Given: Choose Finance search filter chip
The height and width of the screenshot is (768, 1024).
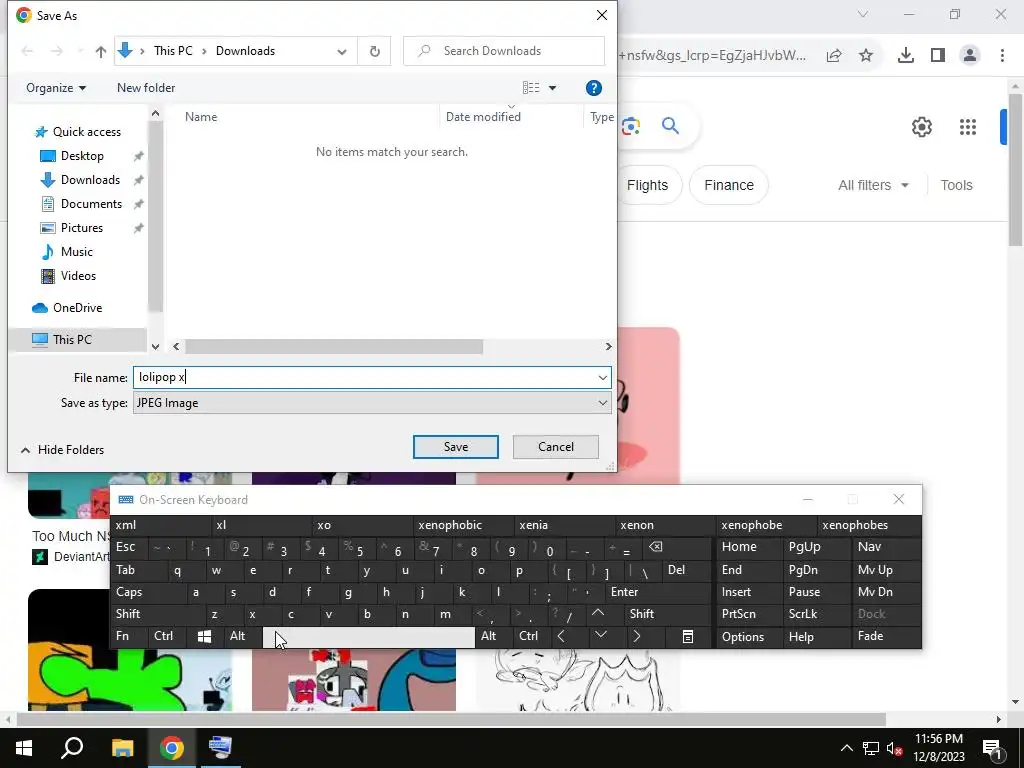Looking at the screenshot, I should [729, 185].
